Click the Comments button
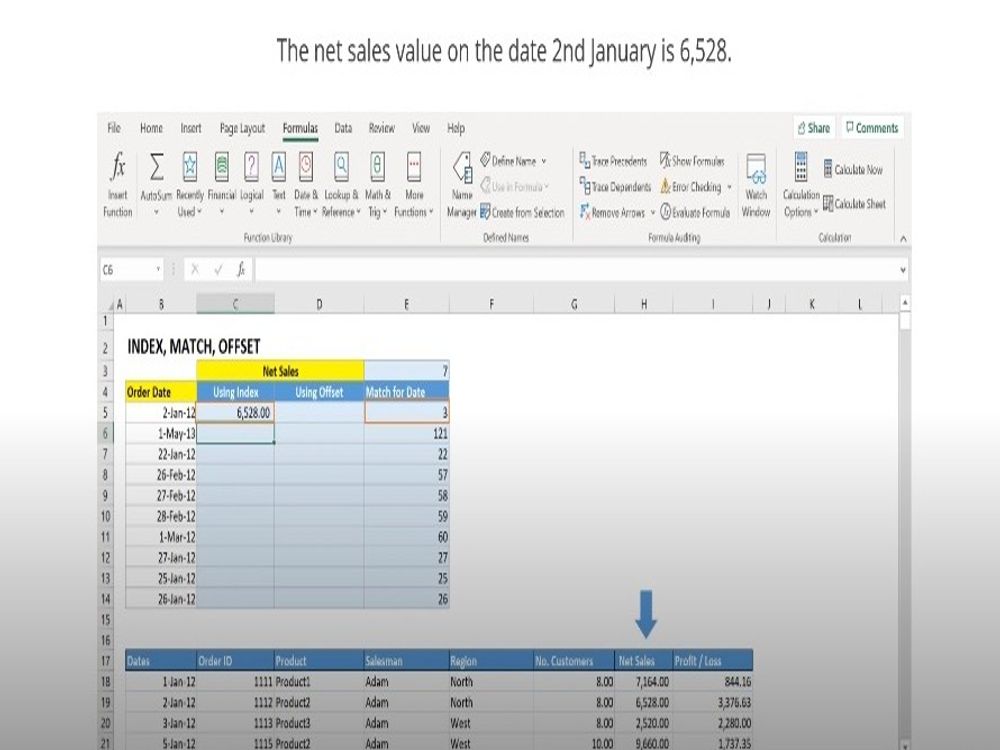This screenshot has width=1000, height=750. pyautogui.click(x=872, y=128)
